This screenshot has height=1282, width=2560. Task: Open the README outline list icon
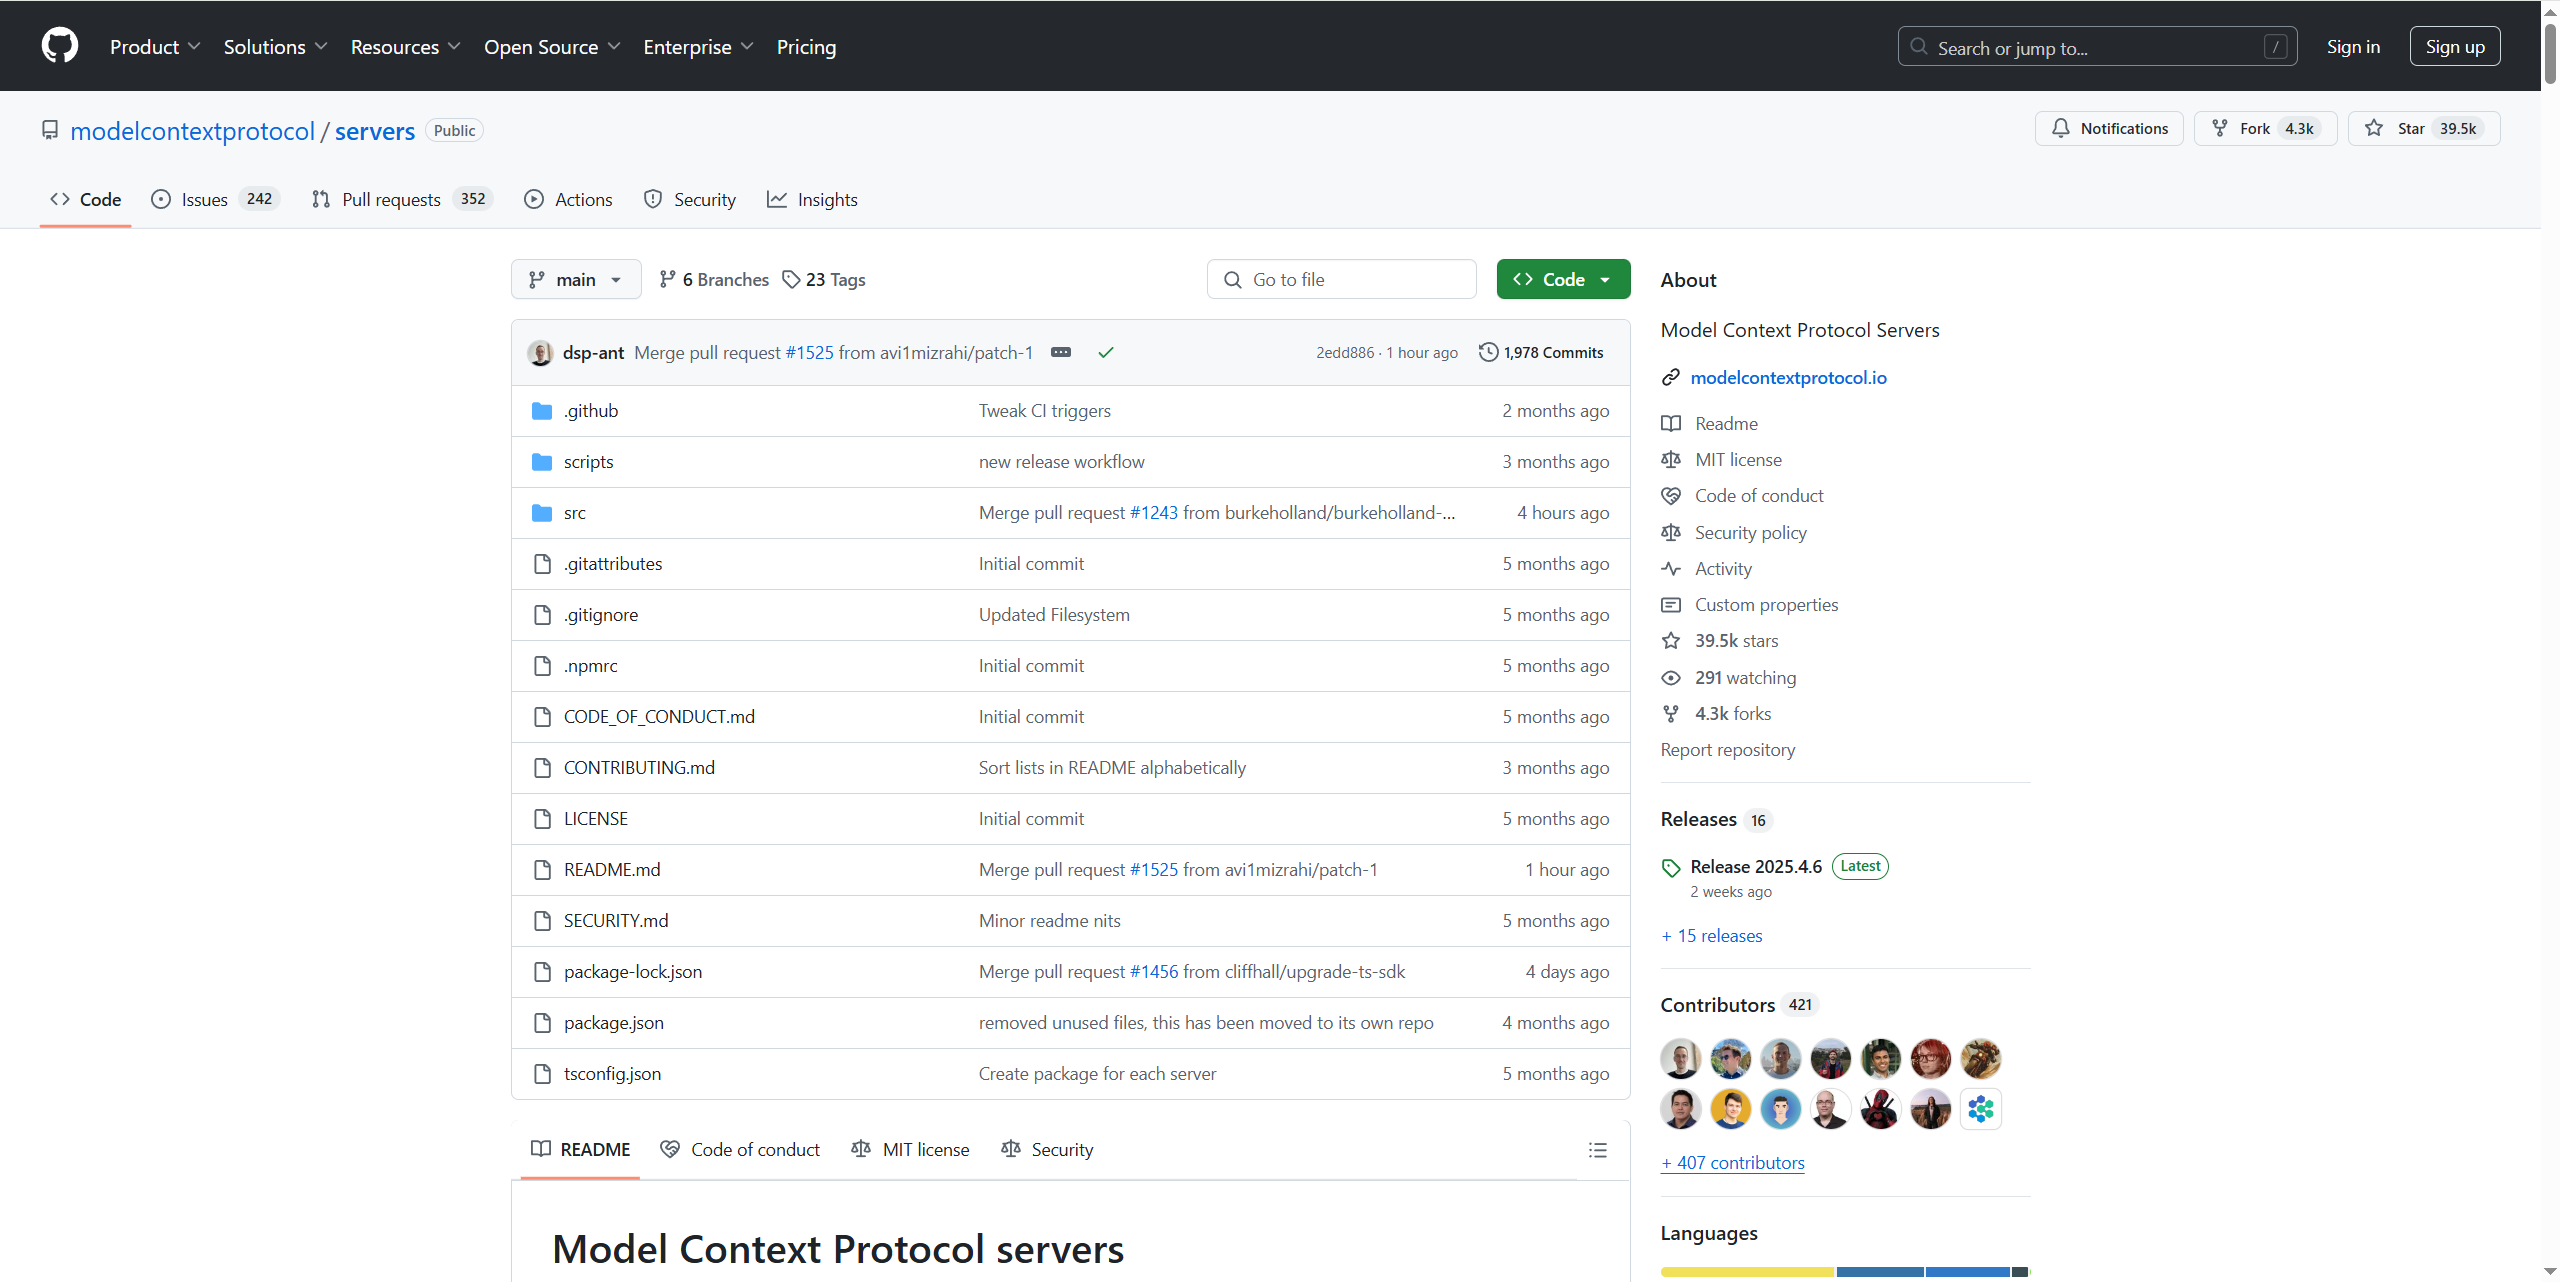pos(1597,1150)
